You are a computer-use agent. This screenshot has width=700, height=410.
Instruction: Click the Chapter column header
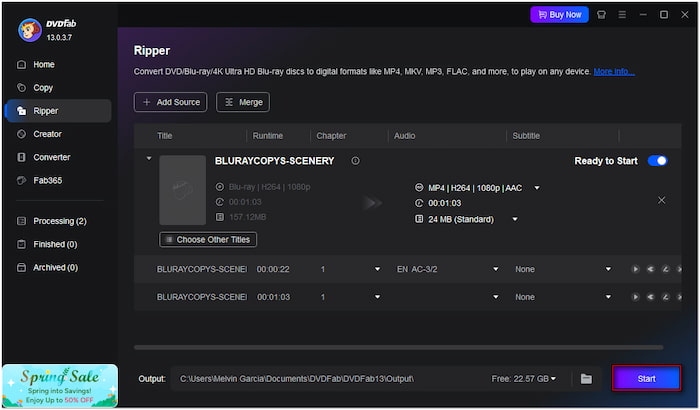331,136
